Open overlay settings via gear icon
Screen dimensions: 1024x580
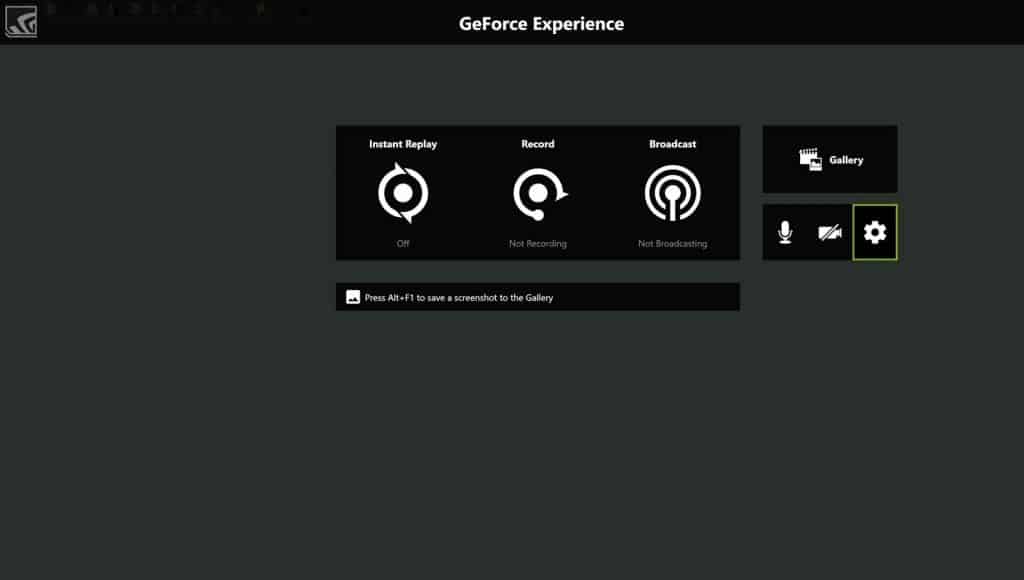tap(875, 231)
